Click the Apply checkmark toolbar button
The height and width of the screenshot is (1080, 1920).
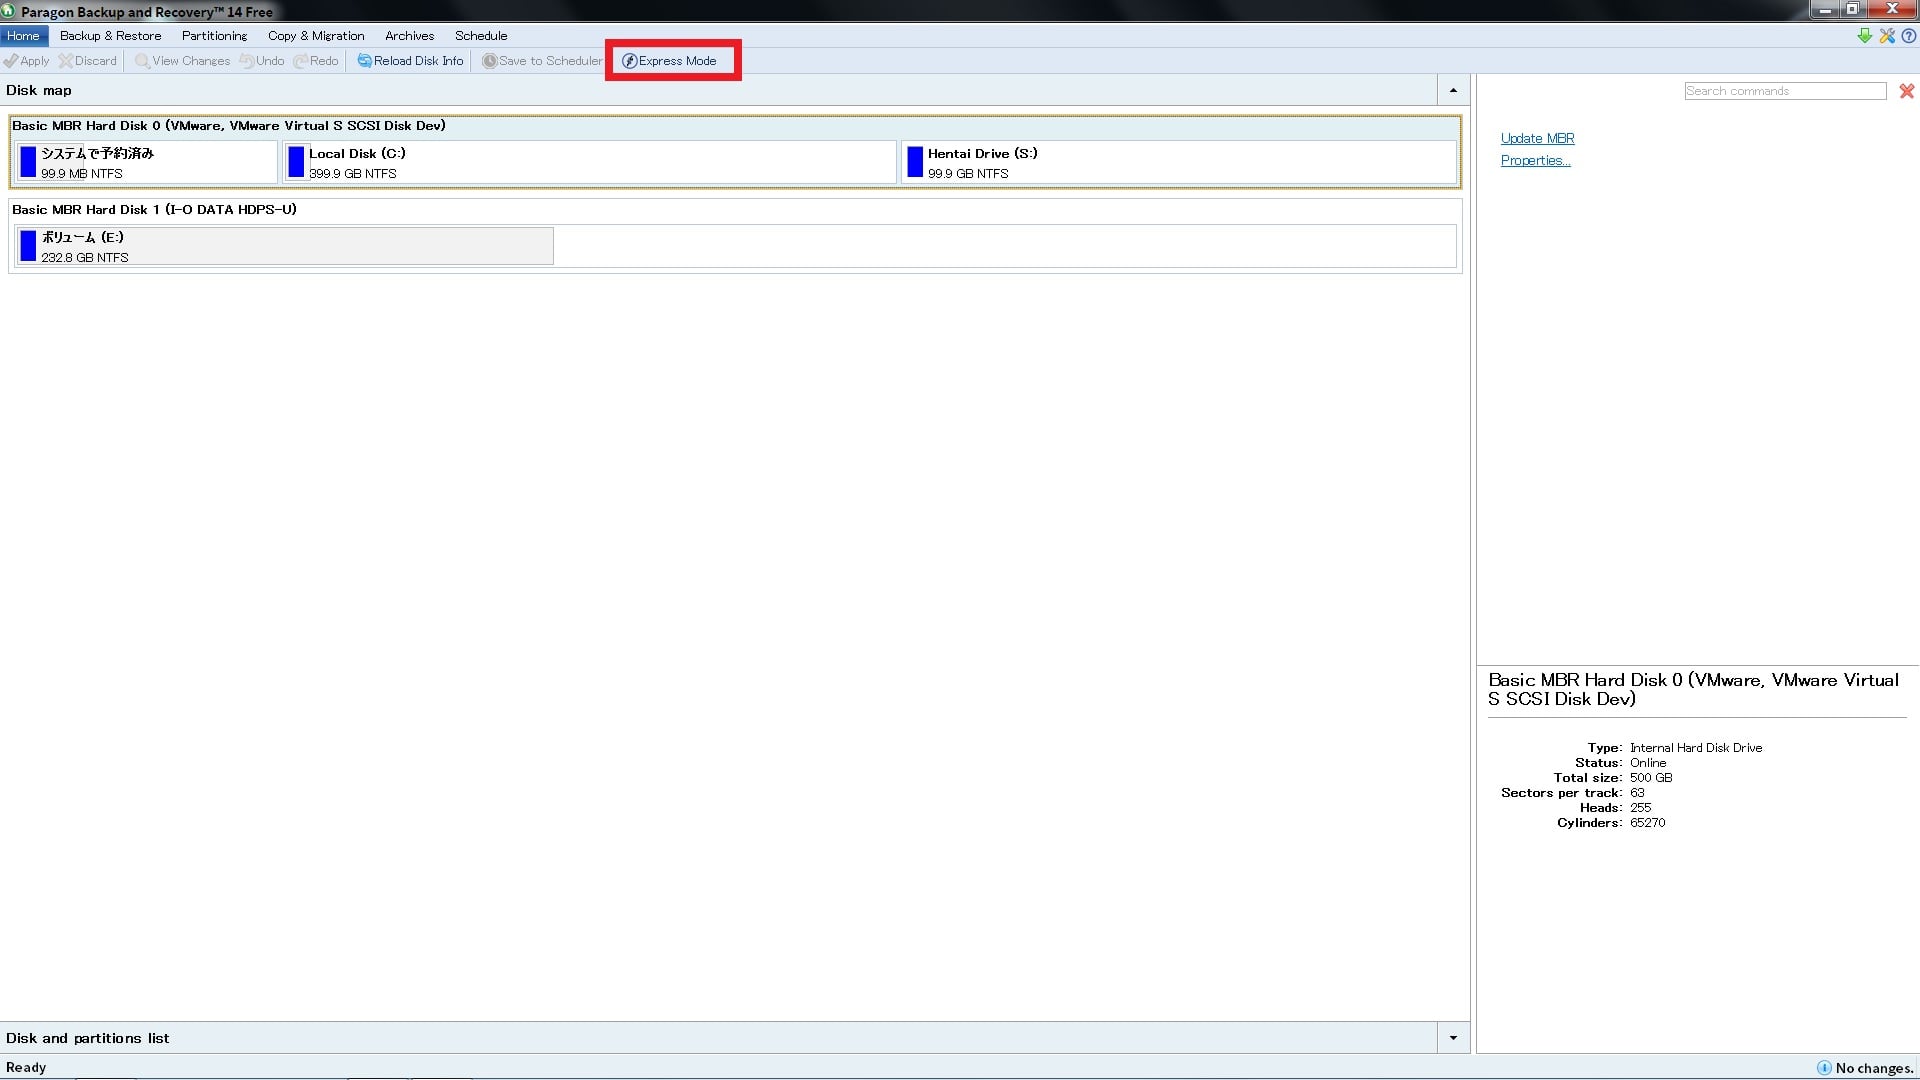click(27, 61)
